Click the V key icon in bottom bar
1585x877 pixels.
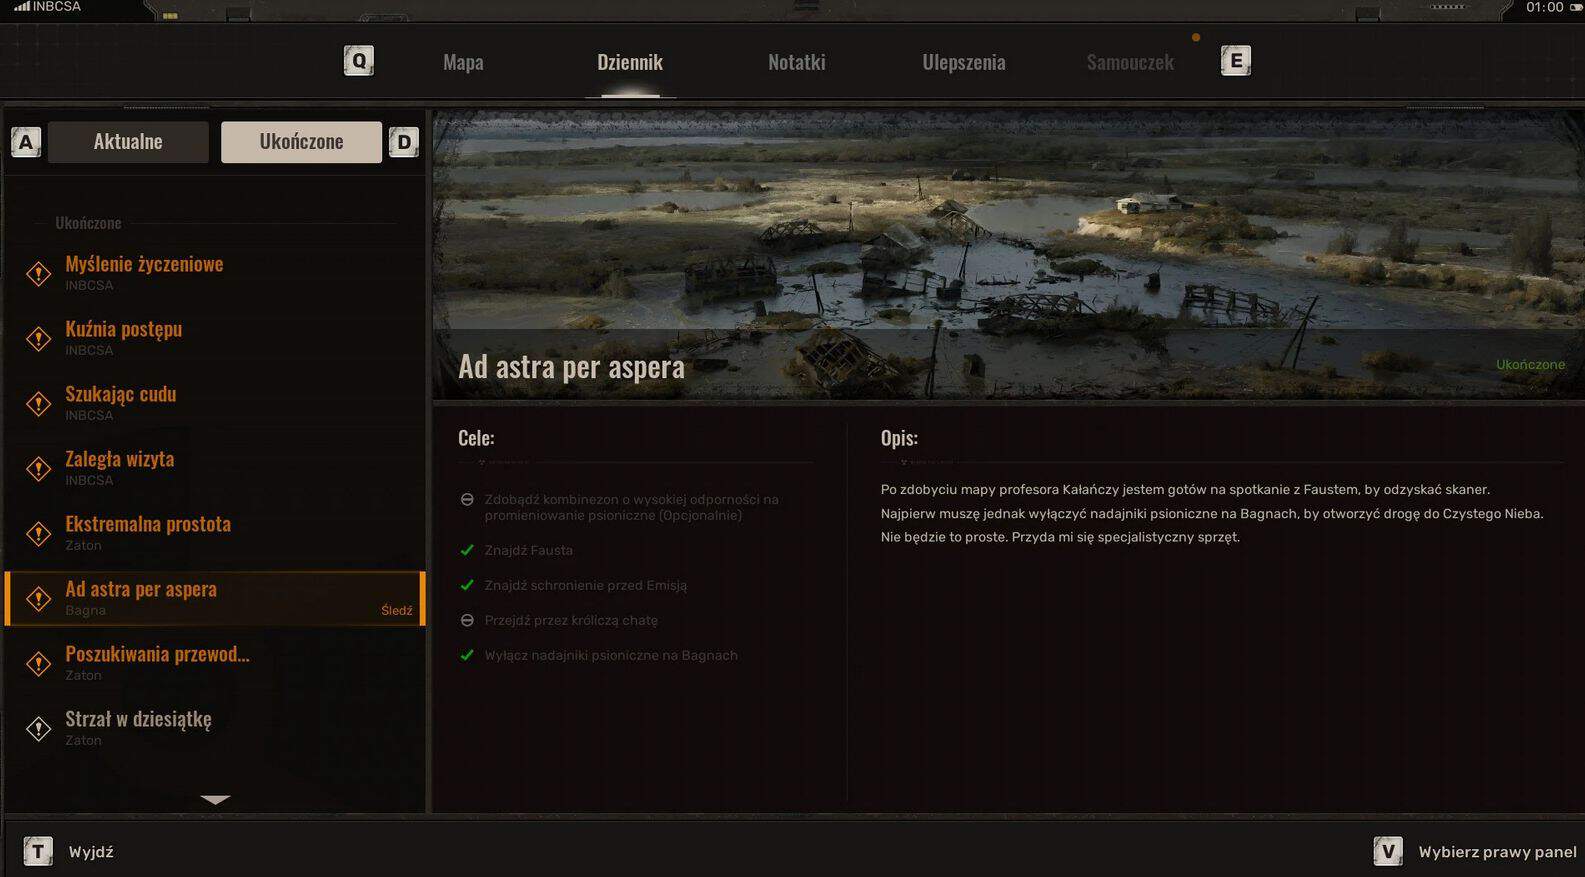tap(1387, 851)
